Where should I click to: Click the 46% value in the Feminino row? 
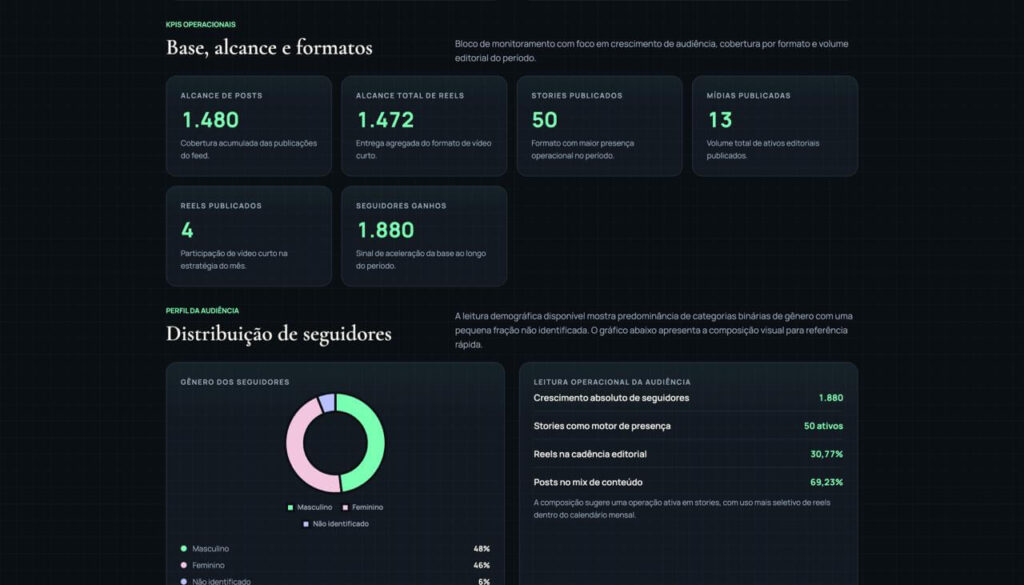click(482, 565)
